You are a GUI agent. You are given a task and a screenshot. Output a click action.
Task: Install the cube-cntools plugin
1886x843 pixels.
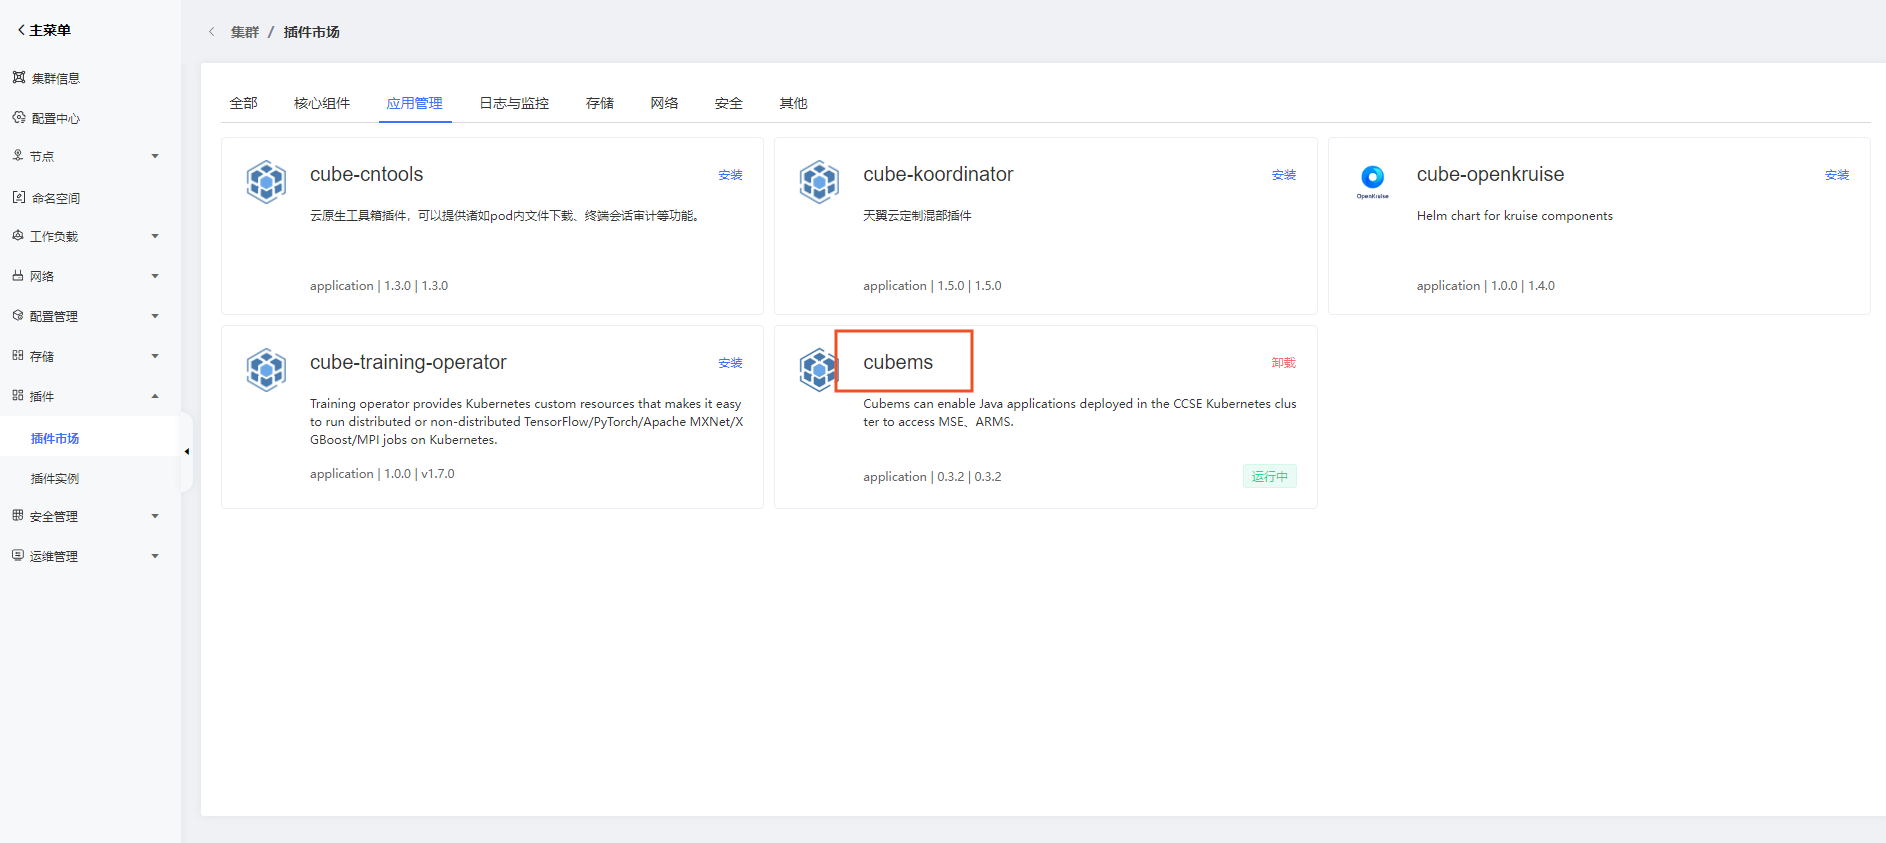pyautogui.click(x=730, y=175)
